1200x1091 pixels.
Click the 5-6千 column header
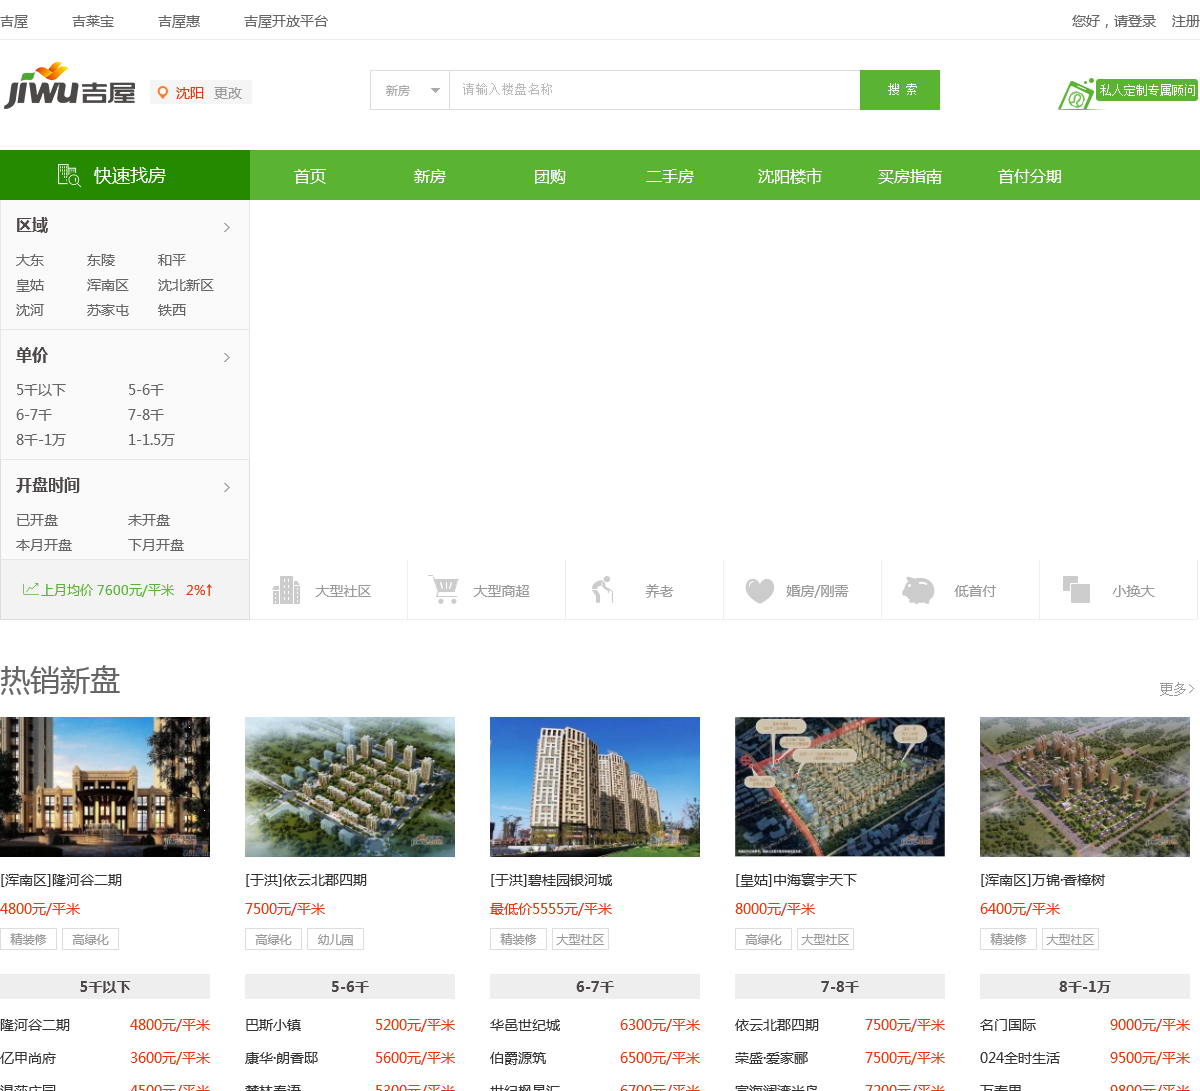pos(350,987)
